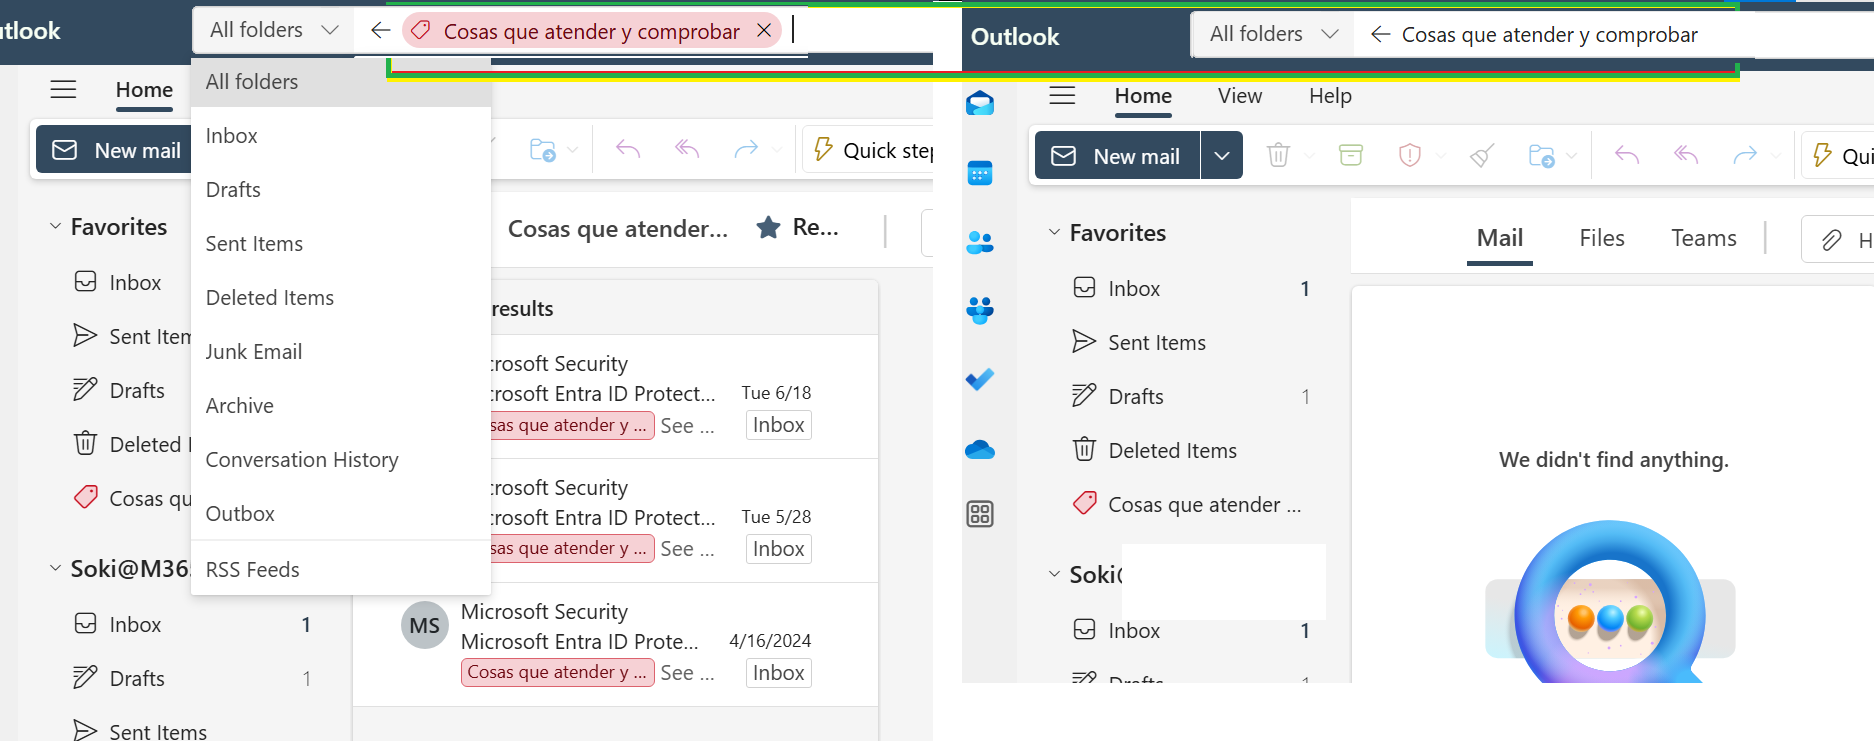
Task: Click Sweep broom icon in right toolbar
Action: (1482, 155)
